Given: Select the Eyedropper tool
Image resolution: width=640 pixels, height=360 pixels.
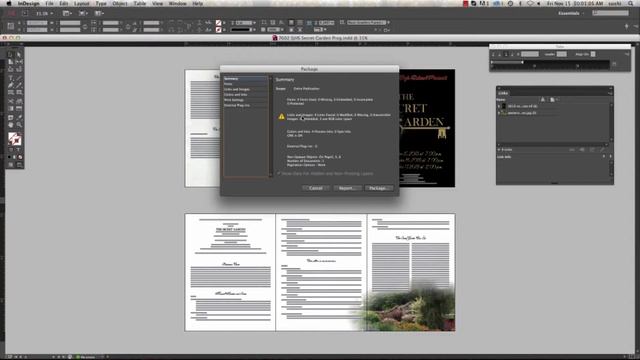Looking at the screenshot, I should click(19, 118).
